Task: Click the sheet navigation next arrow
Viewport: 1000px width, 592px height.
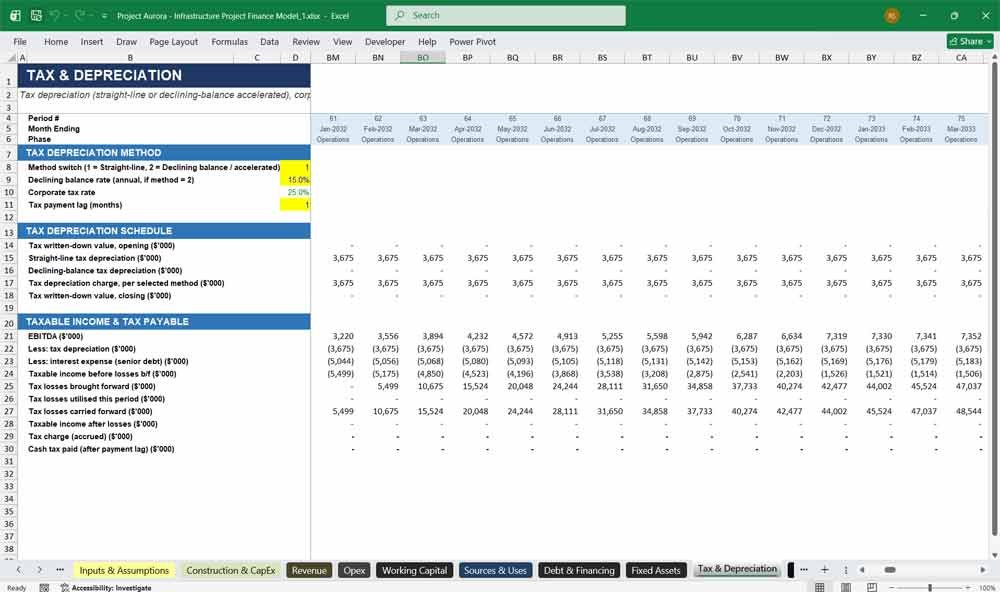Action: (40, 570)
